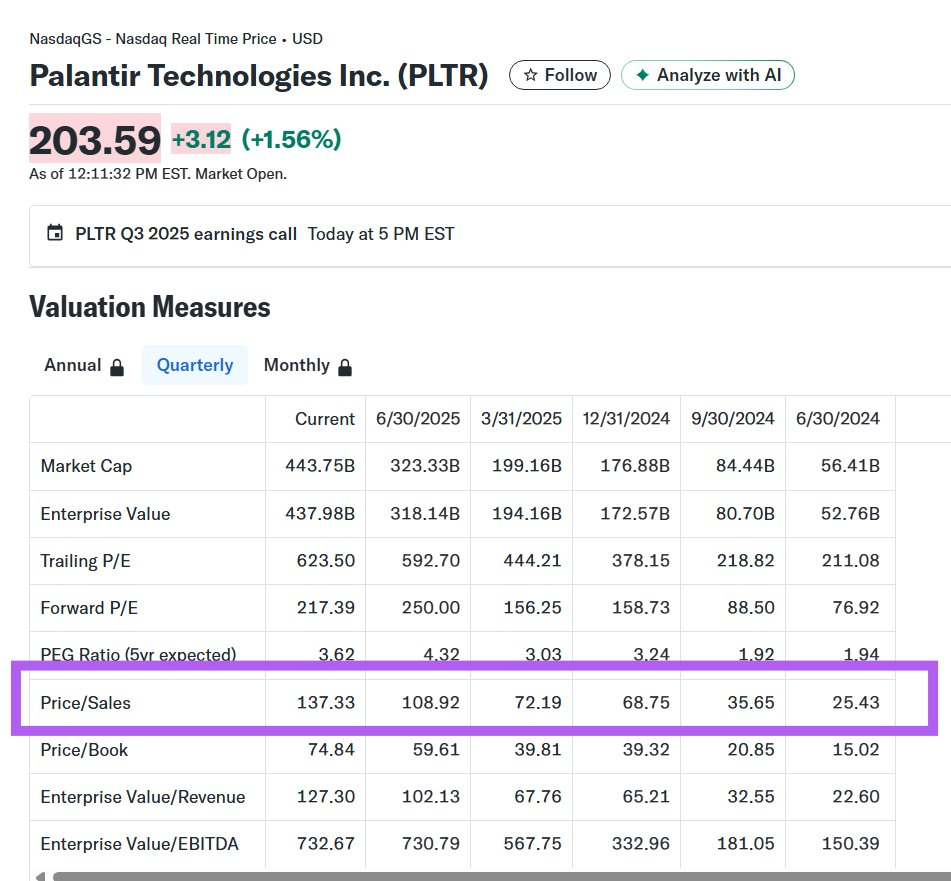Select the Quarterly valuation tab
Viewport: 951px width, 881px height.
[x=195, y=365]
